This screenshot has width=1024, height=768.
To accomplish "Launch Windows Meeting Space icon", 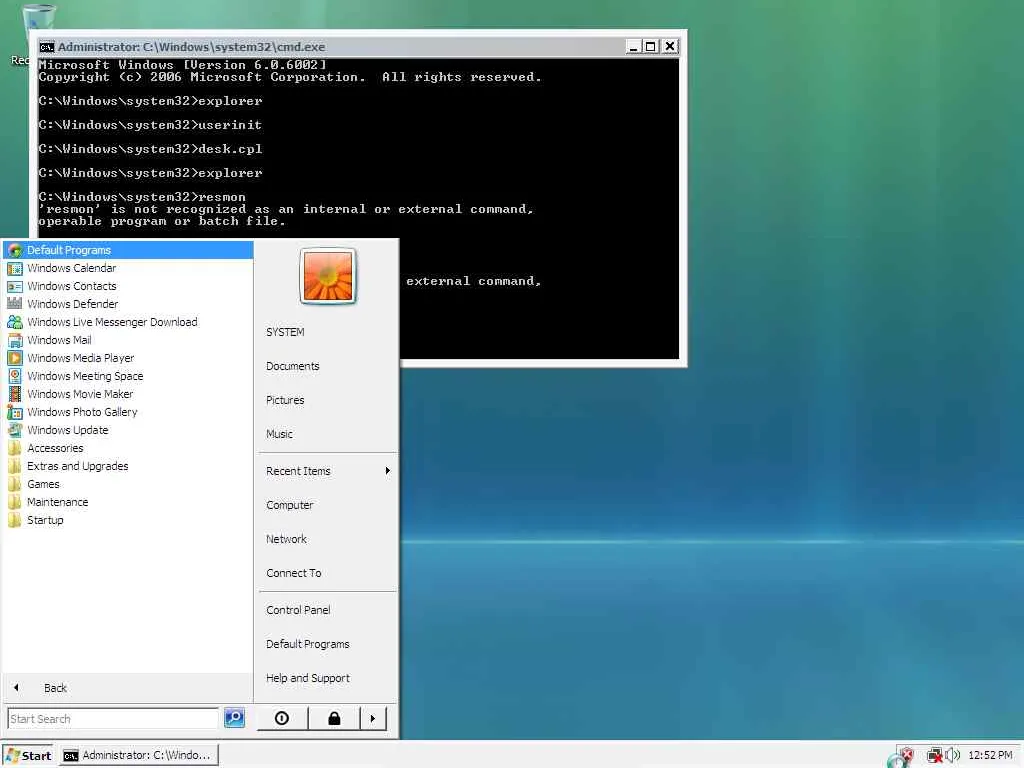I will click(14, 376).
